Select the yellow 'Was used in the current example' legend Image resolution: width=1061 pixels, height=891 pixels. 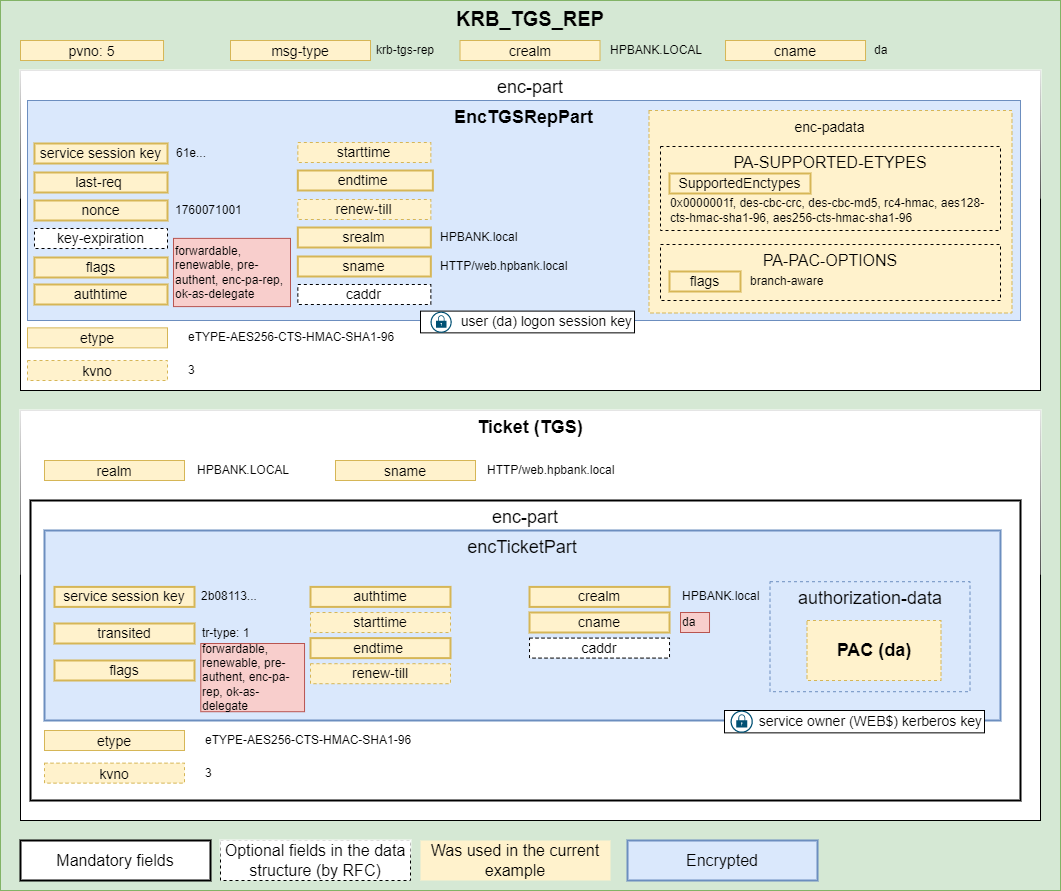click(x=515, y=860)
